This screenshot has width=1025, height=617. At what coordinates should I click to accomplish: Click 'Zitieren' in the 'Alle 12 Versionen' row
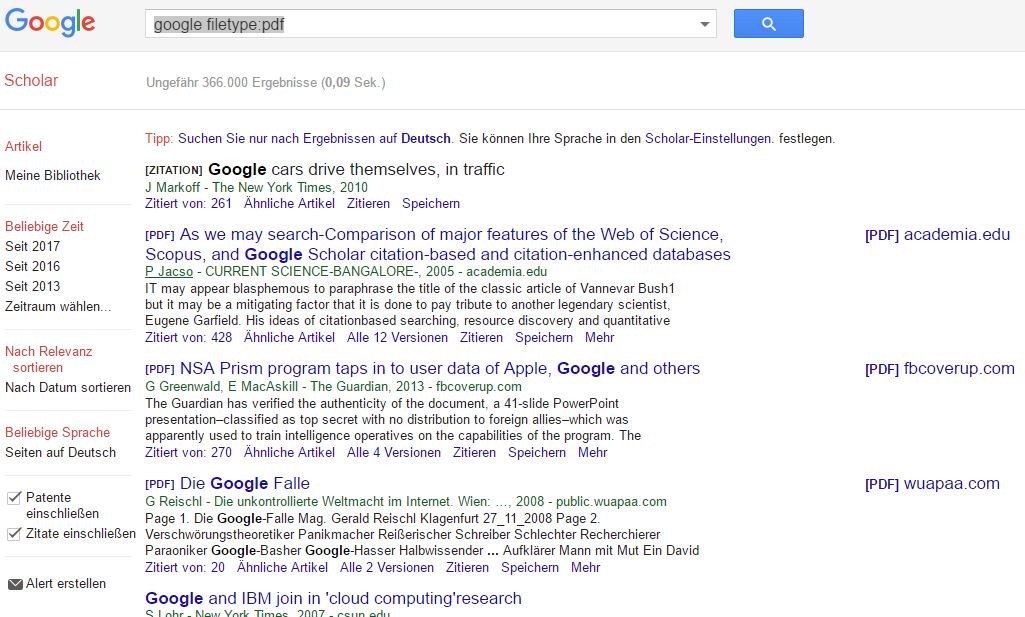tap(481, 337)
